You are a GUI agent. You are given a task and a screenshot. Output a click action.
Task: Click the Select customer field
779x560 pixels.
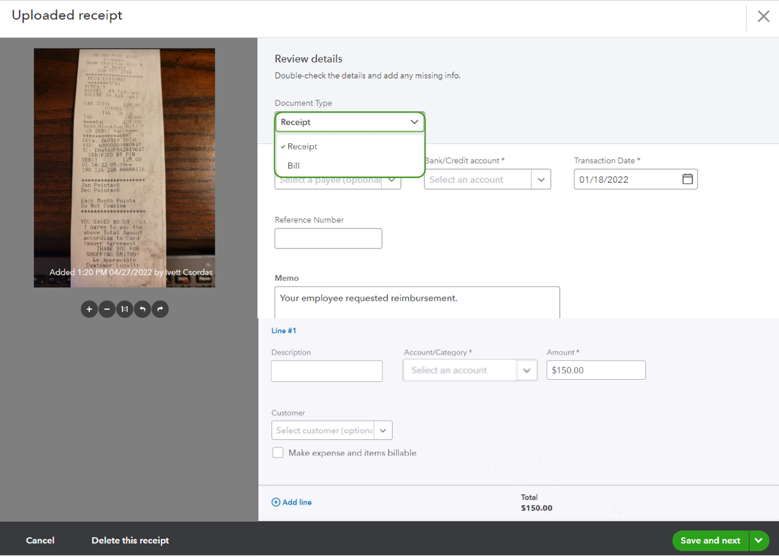[x=323, y=430]
